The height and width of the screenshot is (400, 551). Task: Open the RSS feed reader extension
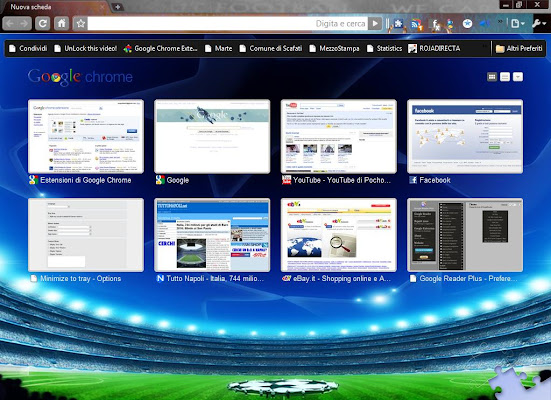pos(417,24)
